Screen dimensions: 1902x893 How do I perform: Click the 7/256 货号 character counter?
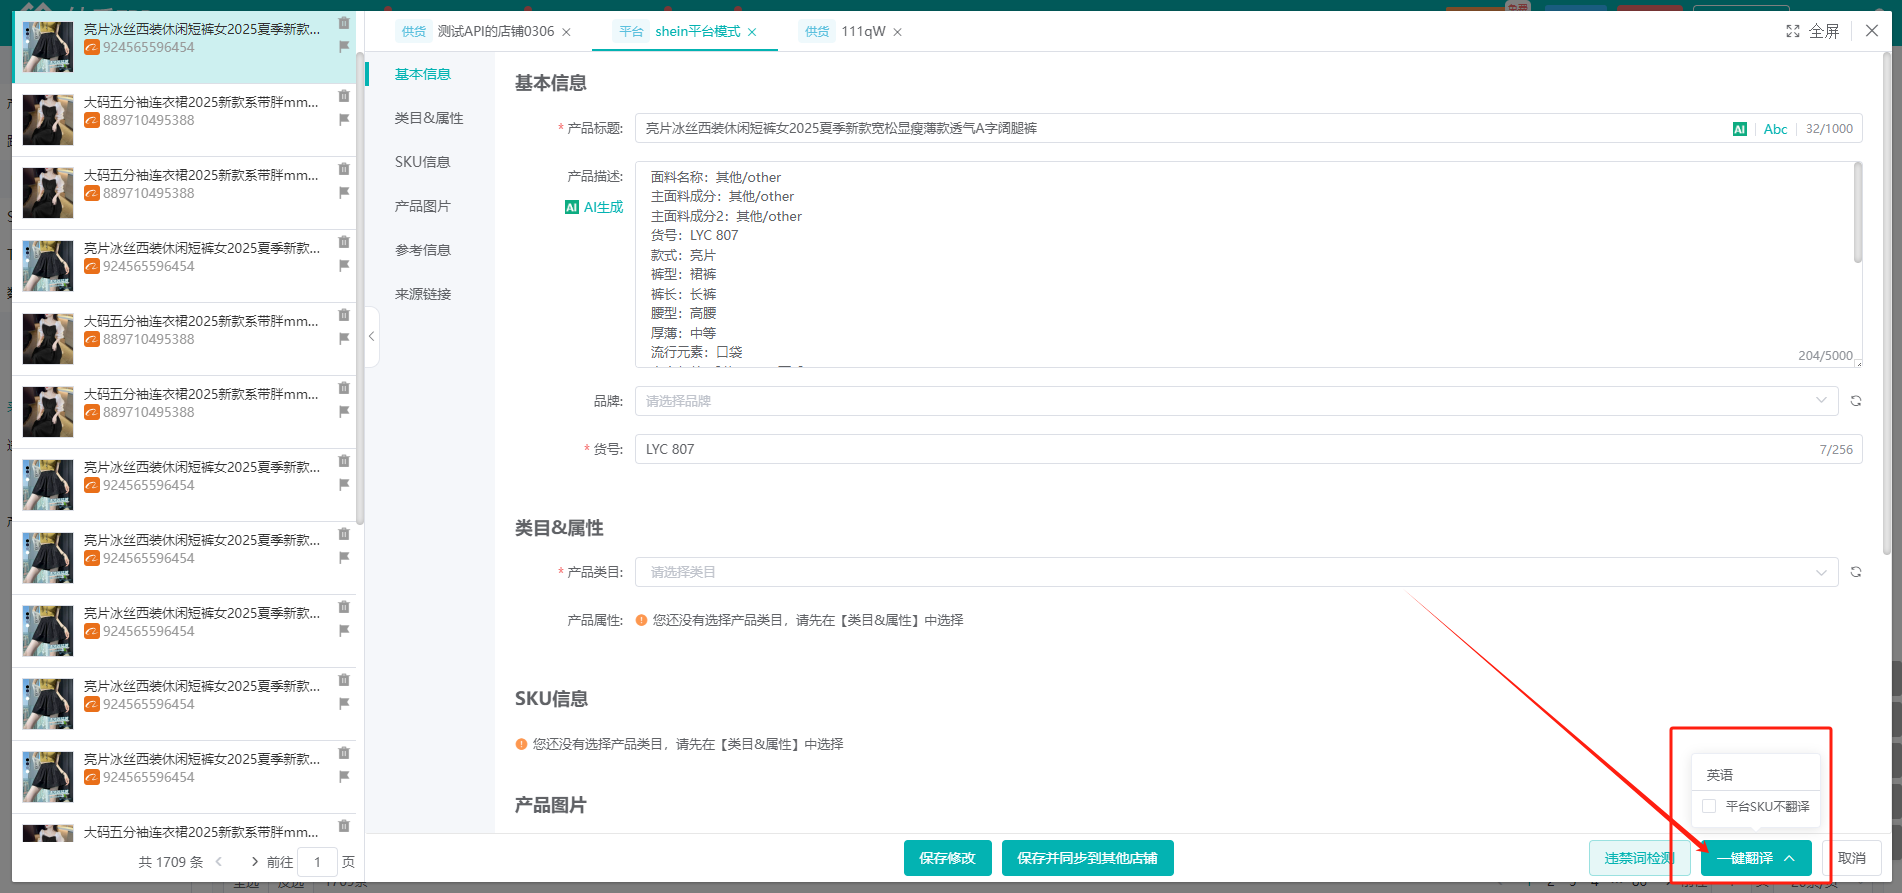pos(1836,450)
